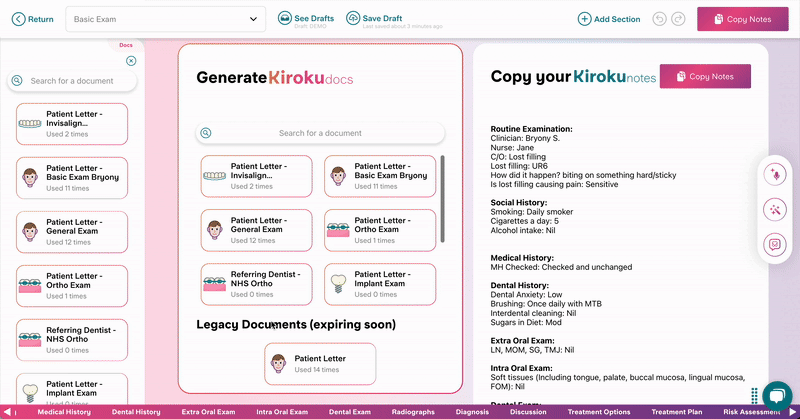
Task: Jump to Dental History section tab
Action: (136, 412)
